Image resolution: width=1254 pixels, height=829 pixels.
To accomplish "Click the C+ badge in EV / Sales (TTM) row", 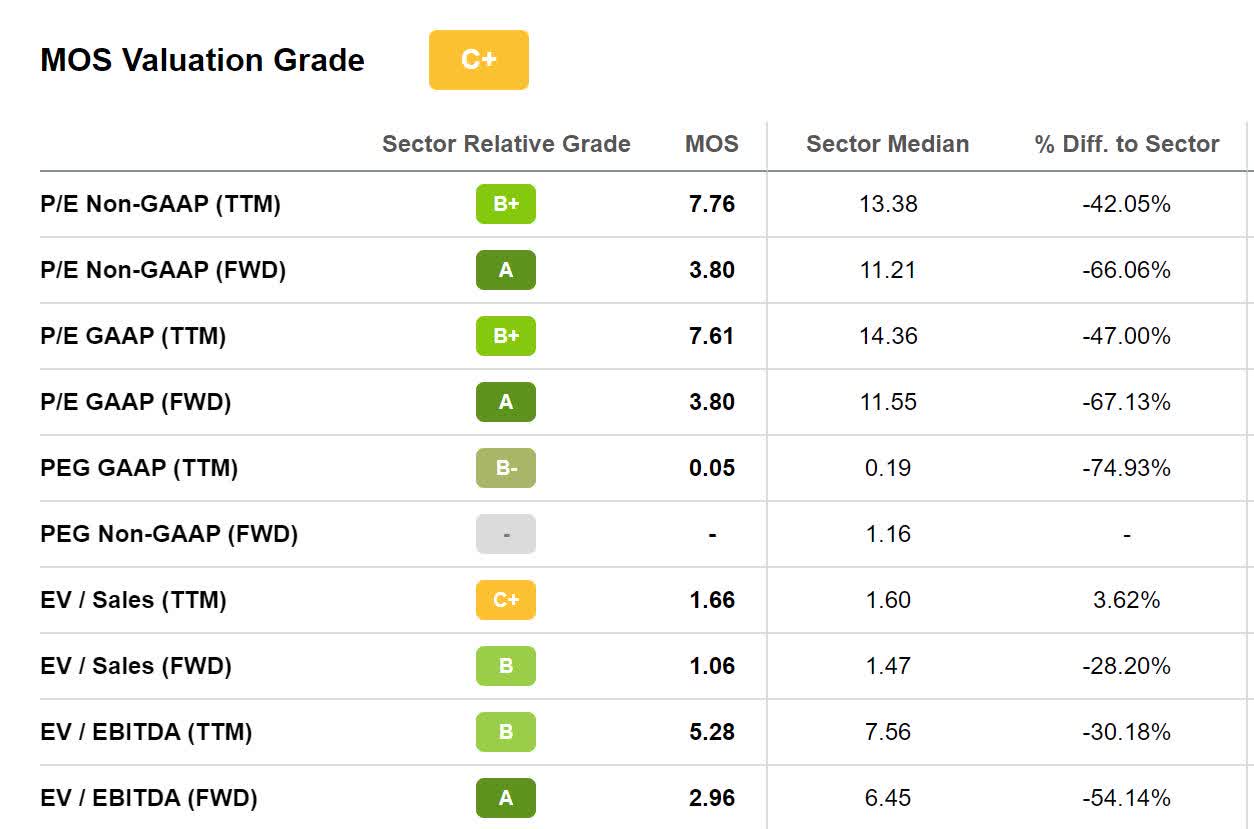I will pos(505,600).
